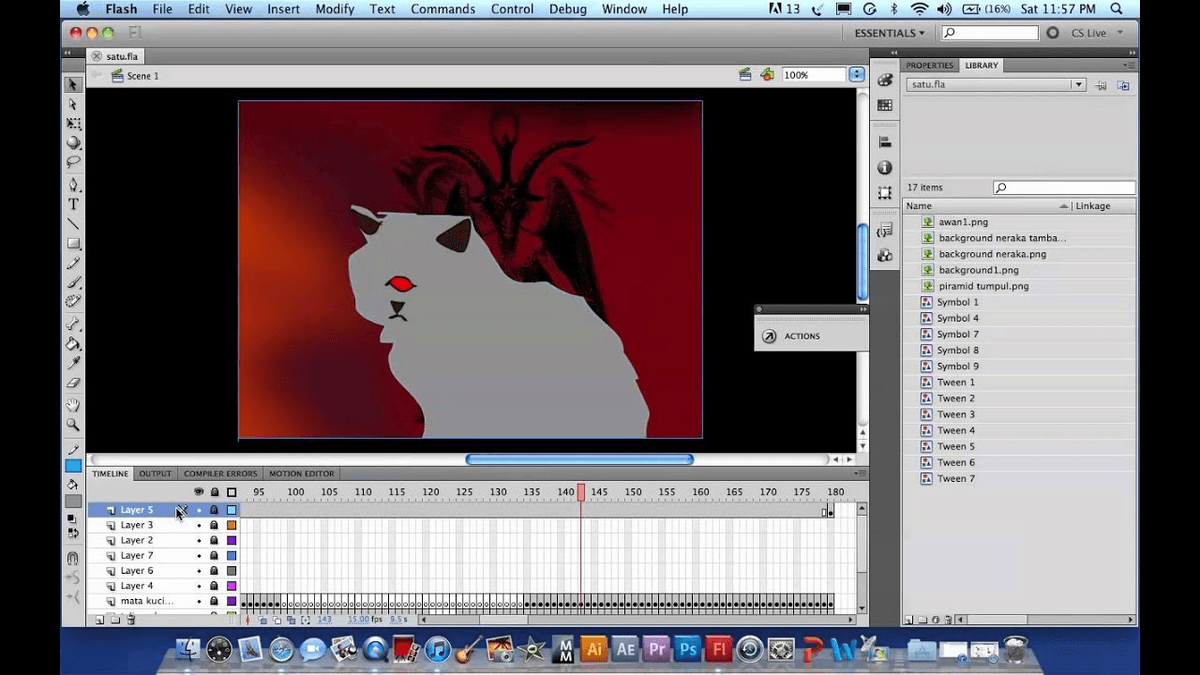Image resolution: width=1200 pixels, height=675 pixels.
Task: Select the Line tool
Action: [x=73, y=224]
